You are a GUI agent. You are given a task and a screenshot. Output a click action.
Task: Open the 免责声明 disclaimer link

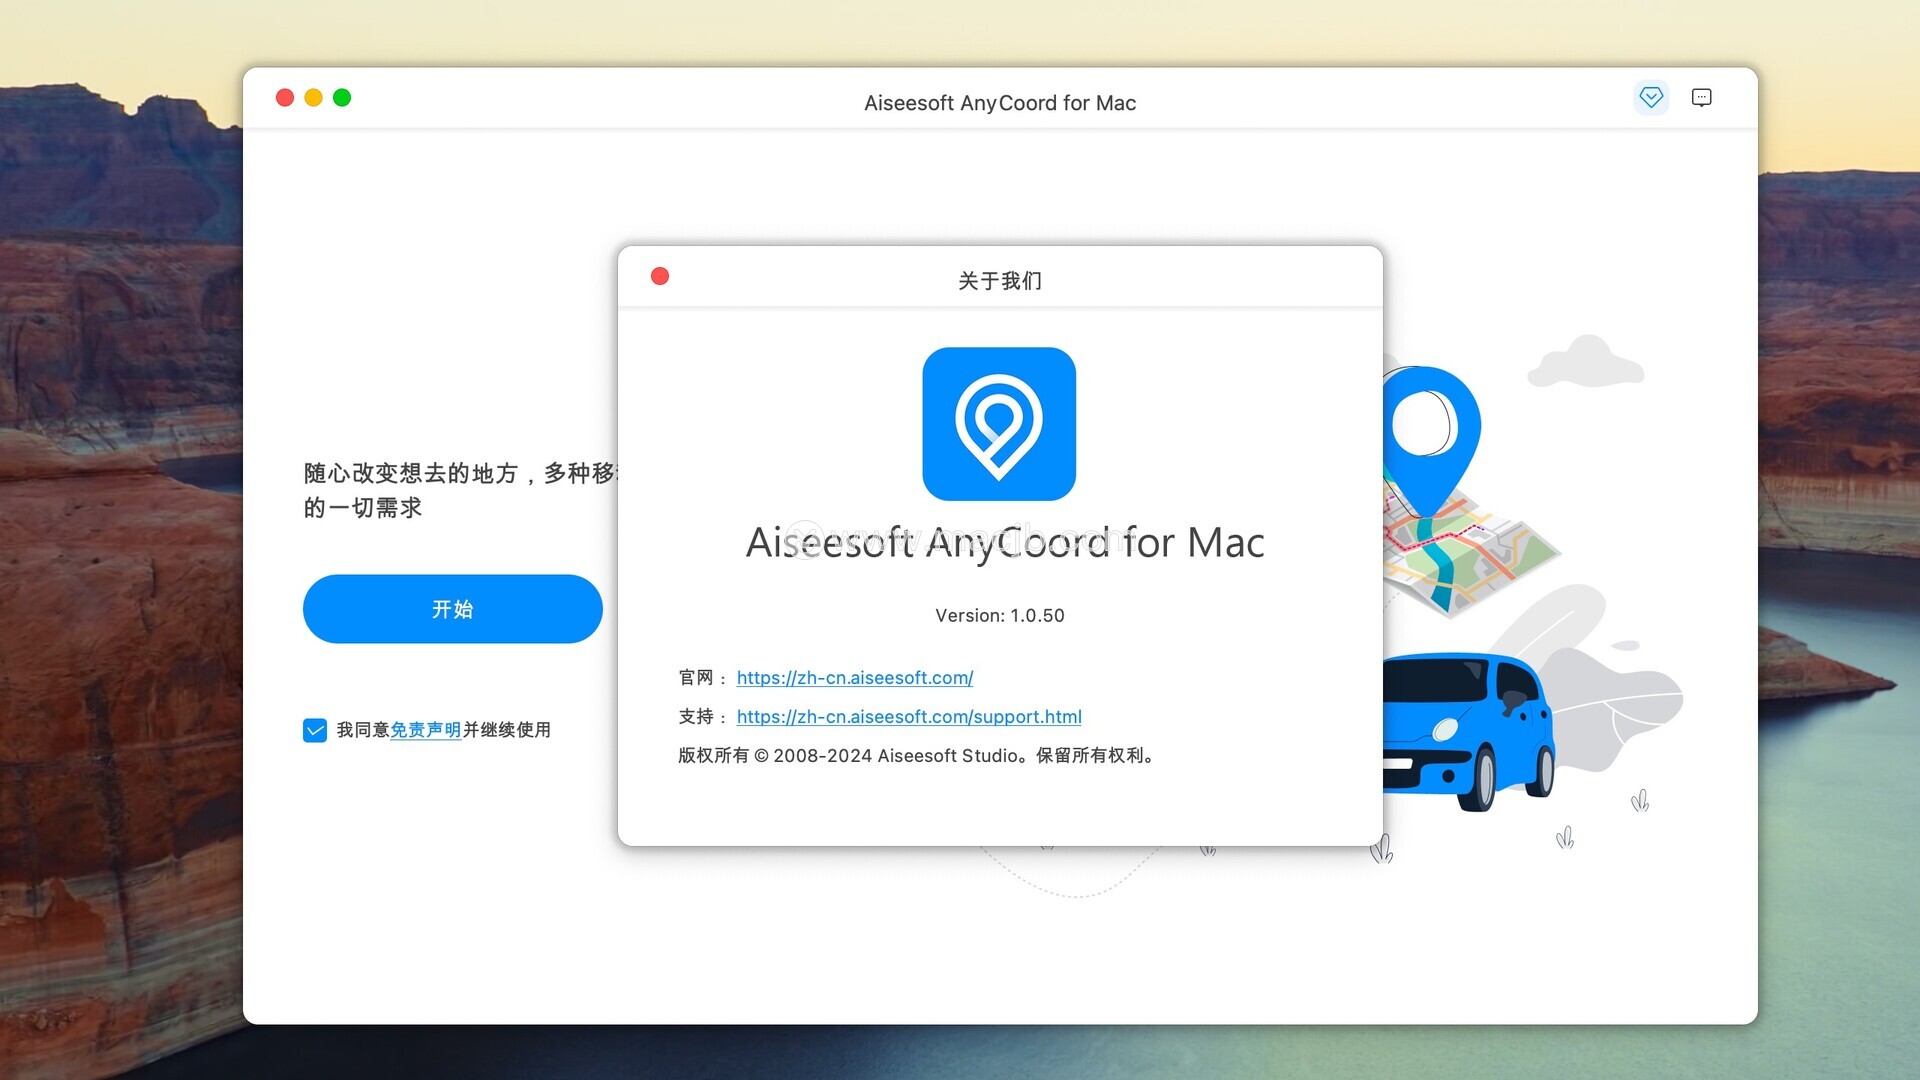point(426,730)
